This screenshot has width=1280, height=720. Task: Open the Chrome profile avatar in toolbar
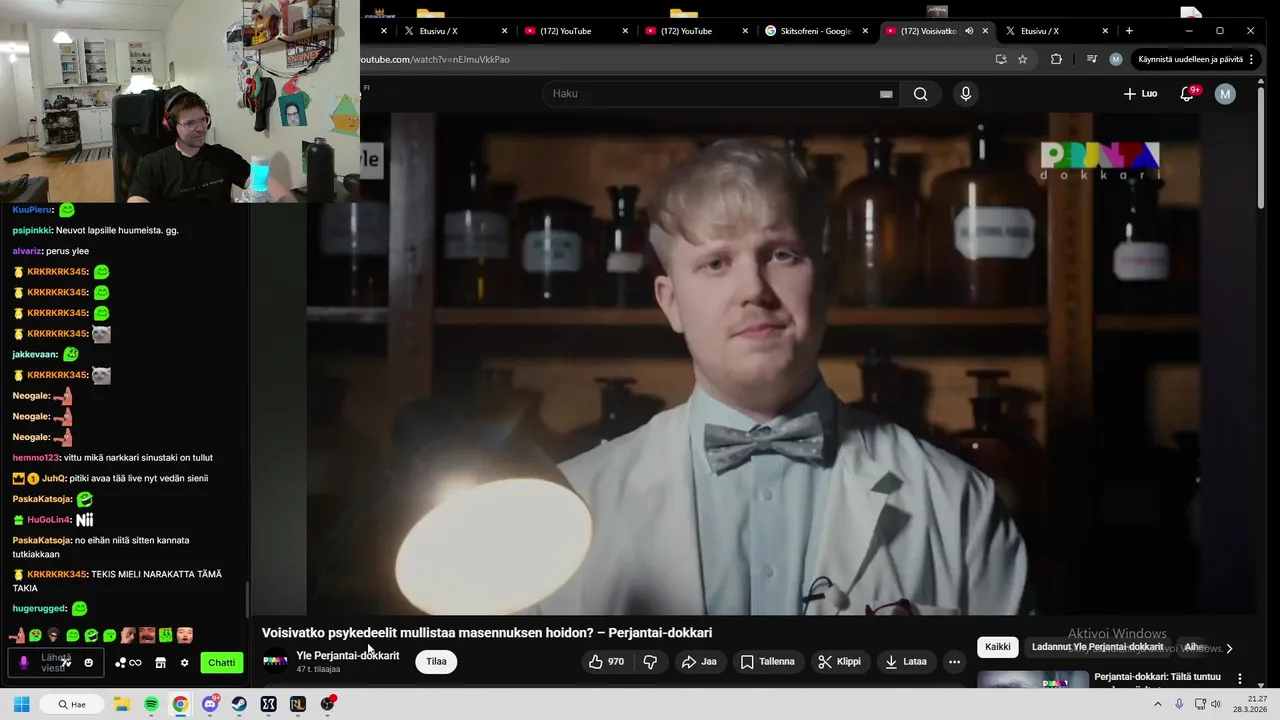coord(1116,59)
